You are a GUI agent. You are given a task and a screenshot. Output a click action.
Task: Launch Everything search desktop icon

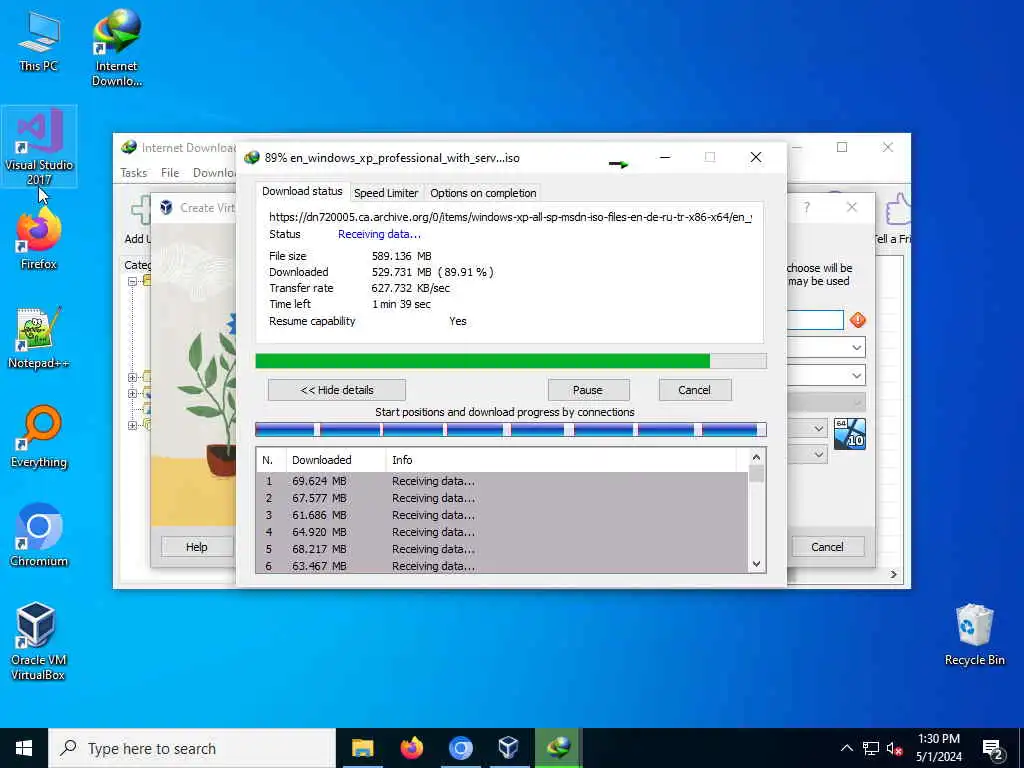(x=39, y=437)
